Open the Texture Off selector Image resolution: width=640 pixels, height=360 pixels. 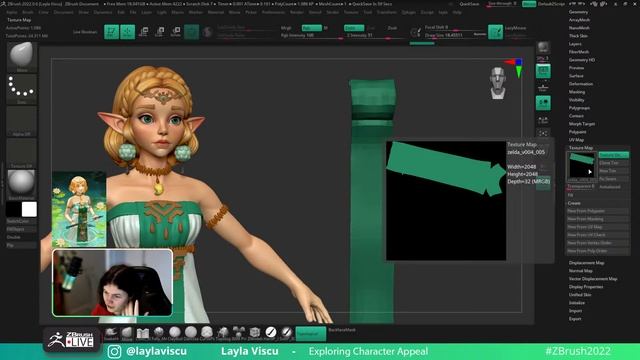tap(22, 153)
